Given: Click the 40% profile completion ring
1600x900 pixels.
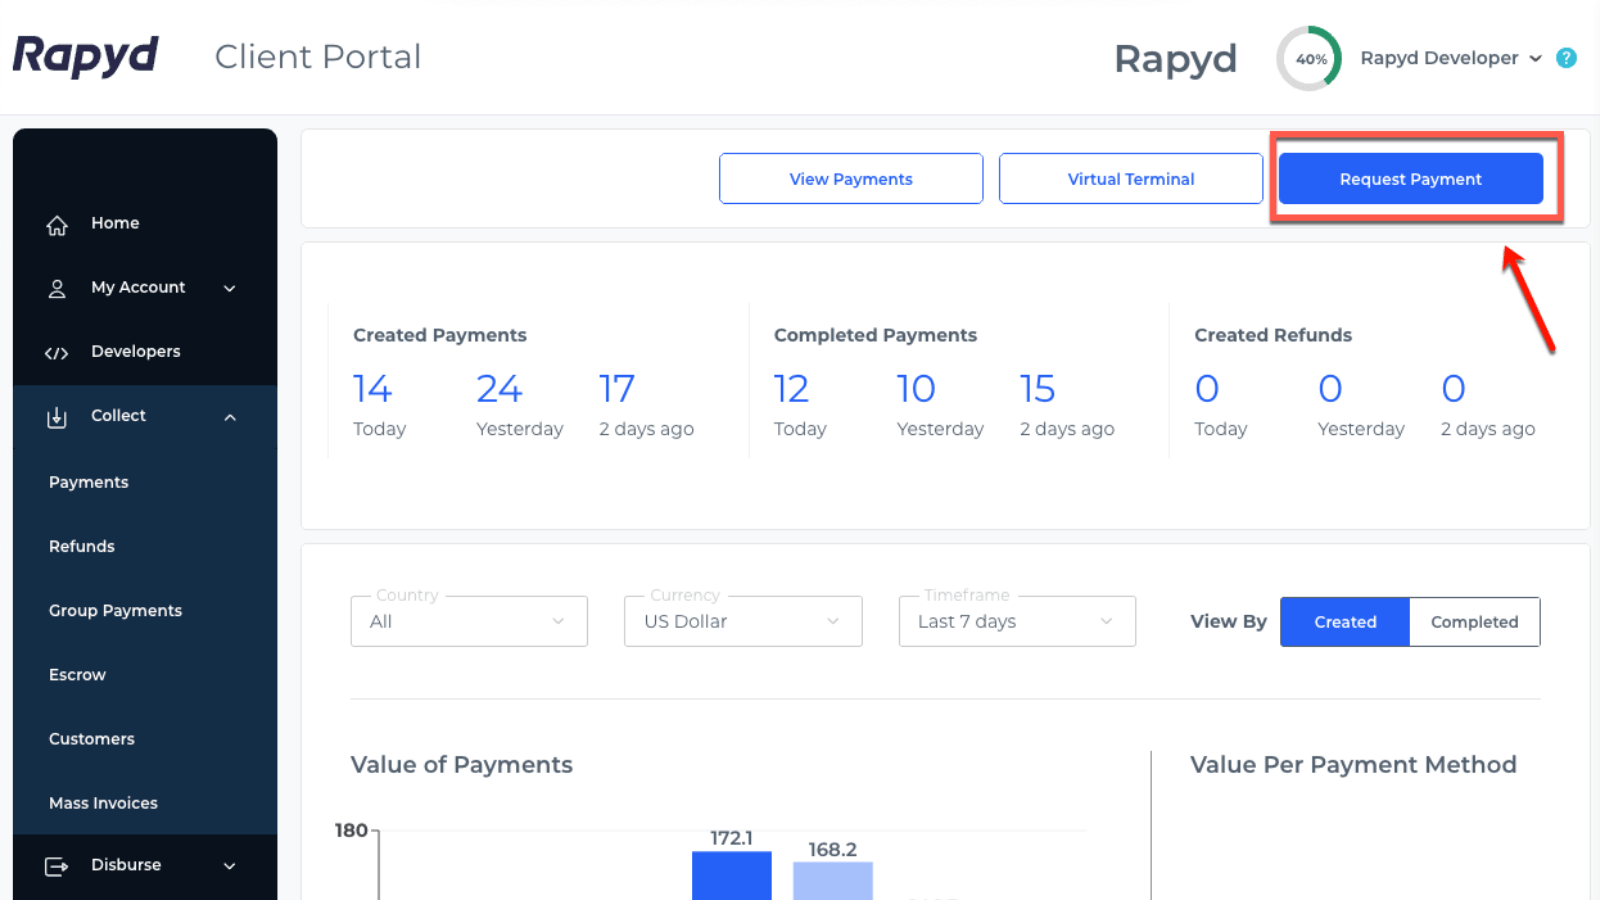Looking at the screenshot, I should click(x=1309, y=58).
